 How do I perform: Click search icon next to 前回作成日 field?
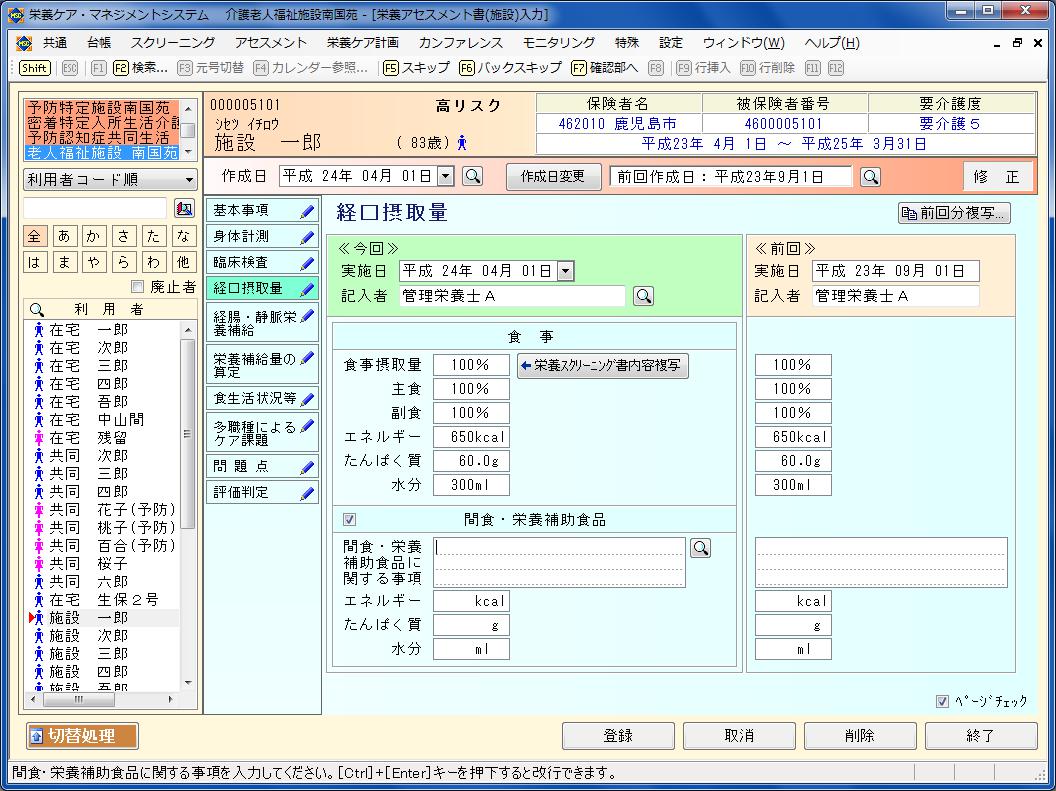871,176
